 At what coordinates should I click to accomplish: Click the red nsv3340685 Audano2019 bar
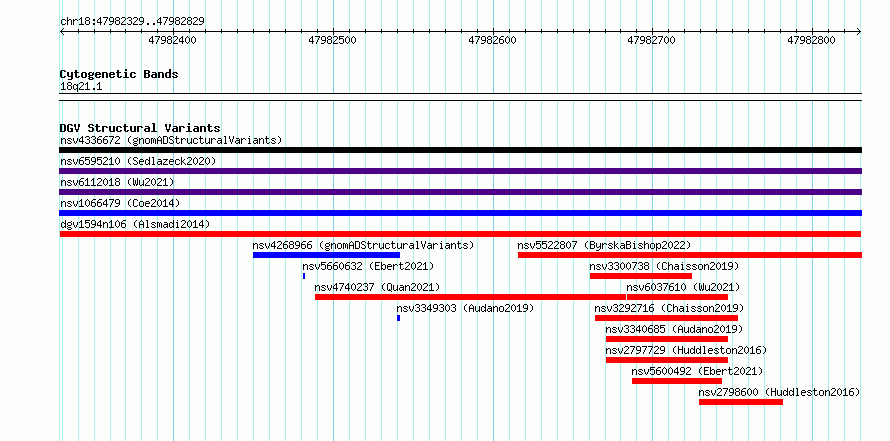pyautogui.click(x=667, y=339)
